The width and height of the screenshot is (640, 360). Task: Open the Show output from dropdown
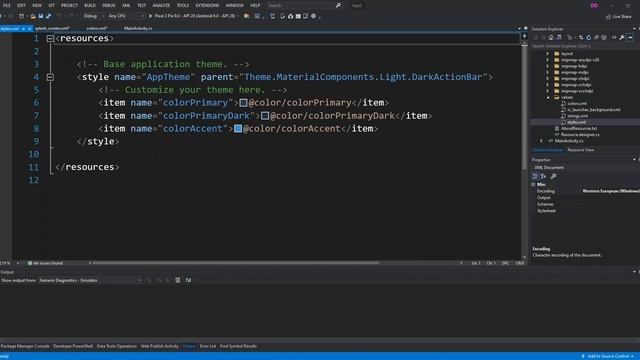click(x=90, y=280)
